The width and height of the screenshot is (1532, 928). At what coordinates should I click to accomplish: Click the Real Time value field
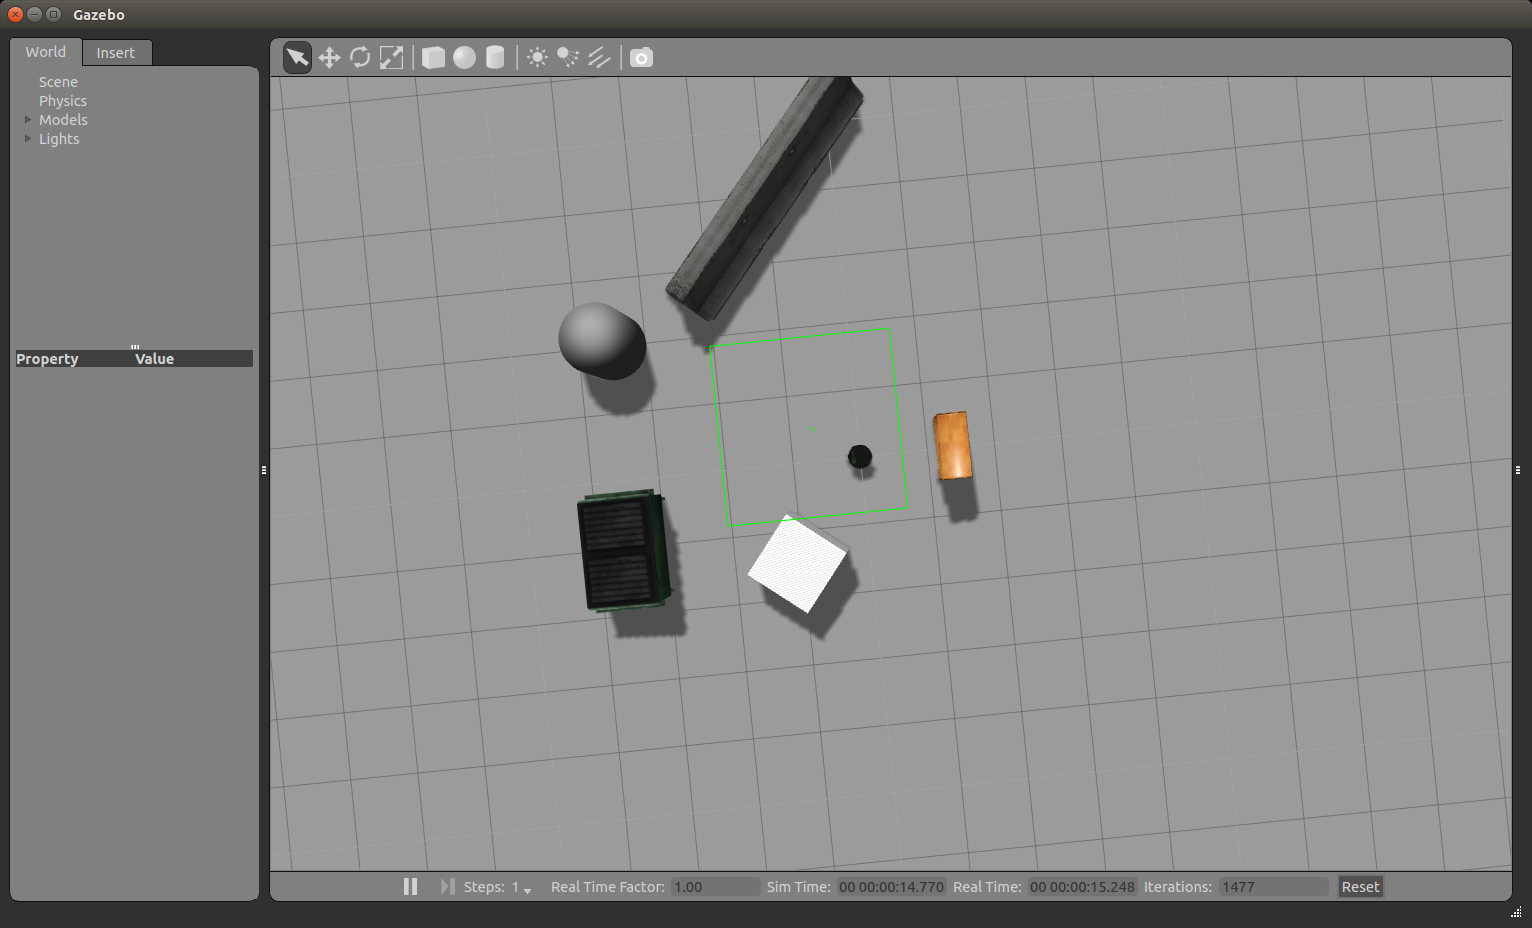coord(1083,887)
